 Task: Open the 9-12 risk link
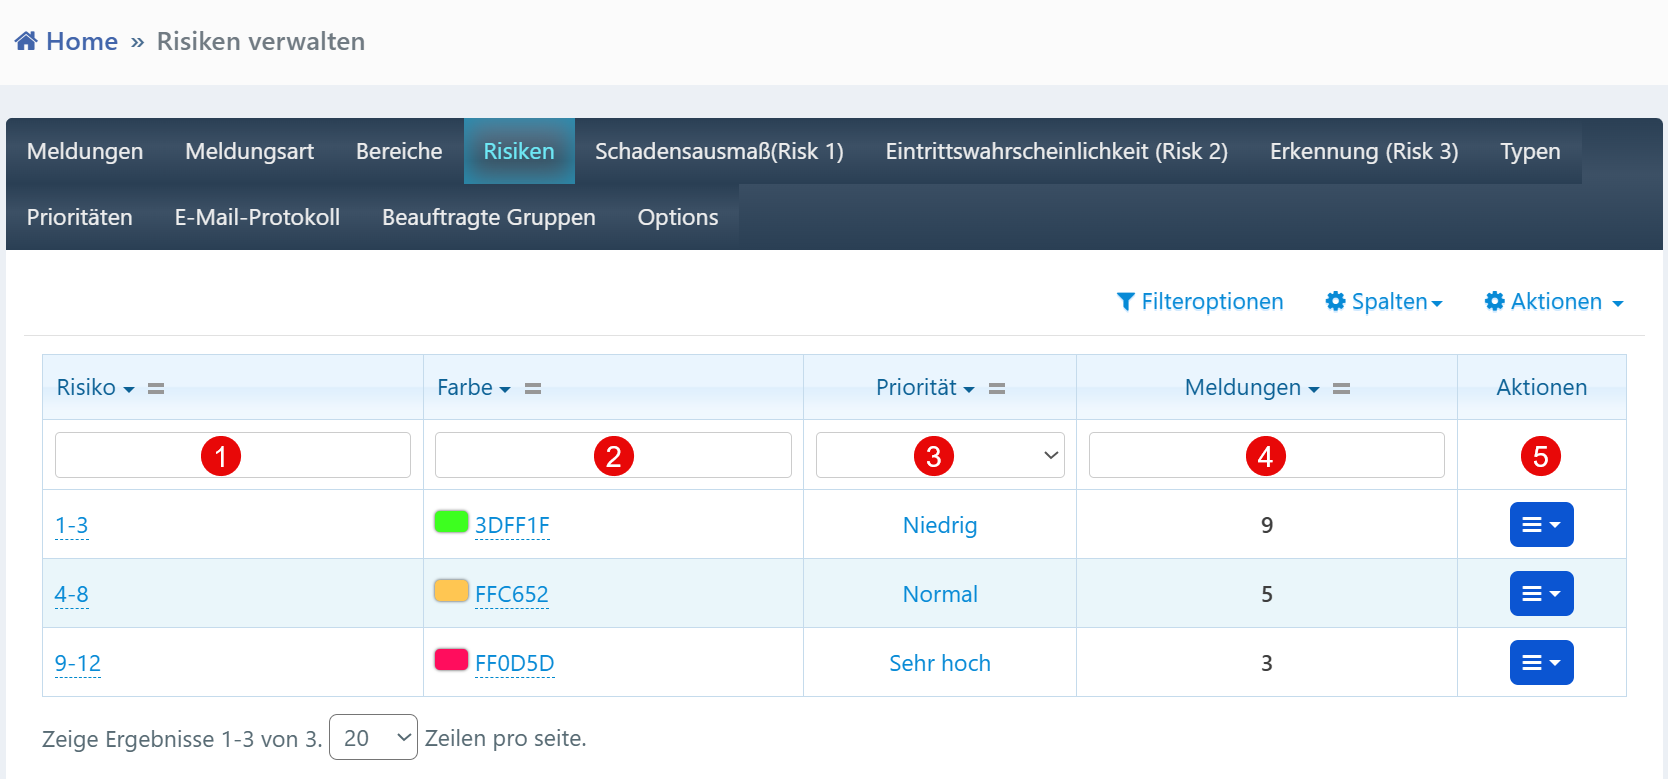pyautogui.click(x=77, y=663)
